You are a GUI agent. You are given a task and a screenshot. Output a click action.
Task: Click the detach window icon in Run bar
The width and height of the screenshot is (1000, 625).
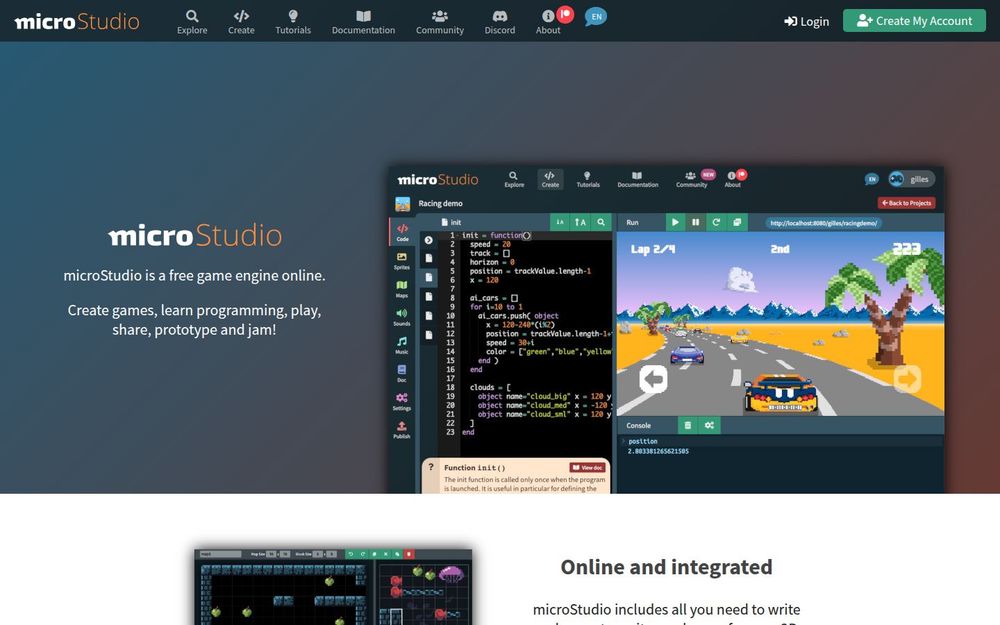pyautogui.click(x=737, y=222)
